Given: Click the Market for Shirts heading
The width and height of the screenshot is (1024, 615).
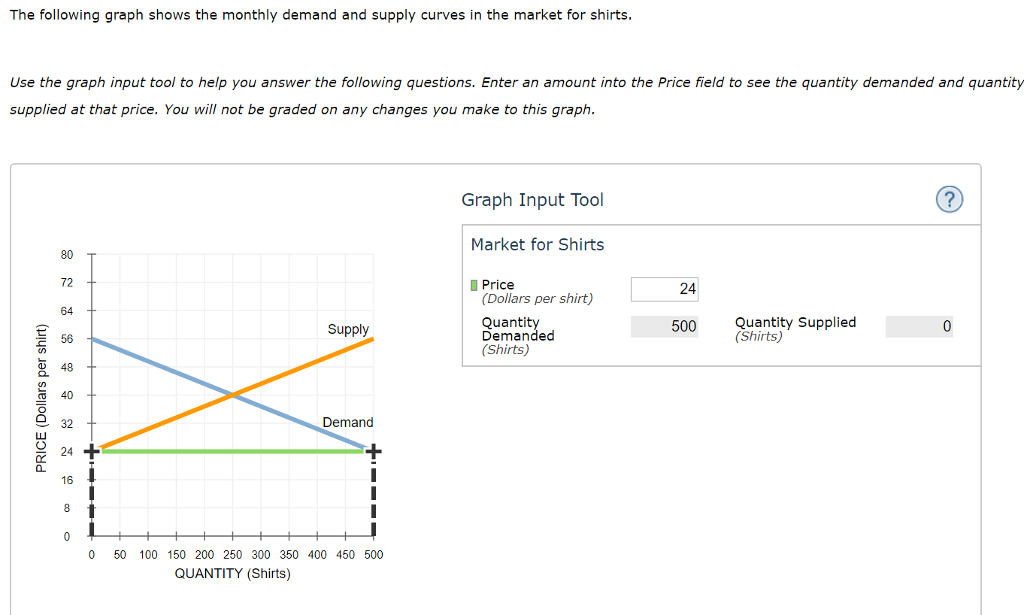Looking at the screenshot, I should [x=537, y=244].
